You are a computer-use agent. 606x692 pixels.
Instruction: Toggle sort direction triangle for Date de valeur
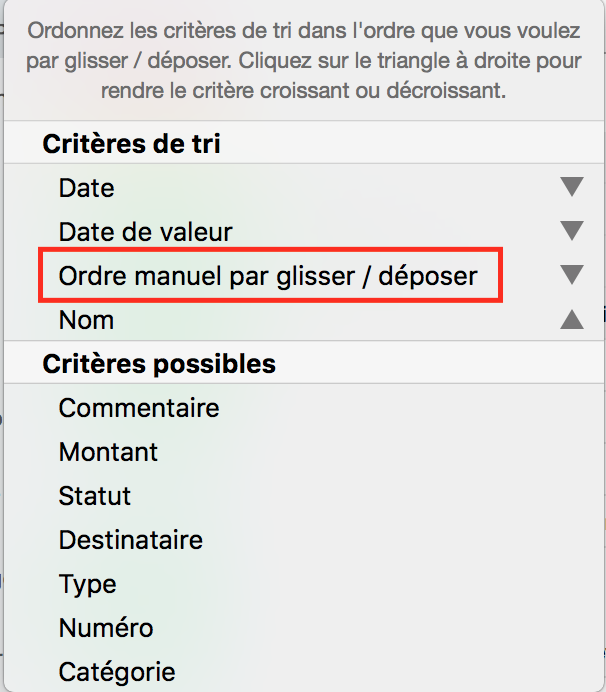coord(571,231)
